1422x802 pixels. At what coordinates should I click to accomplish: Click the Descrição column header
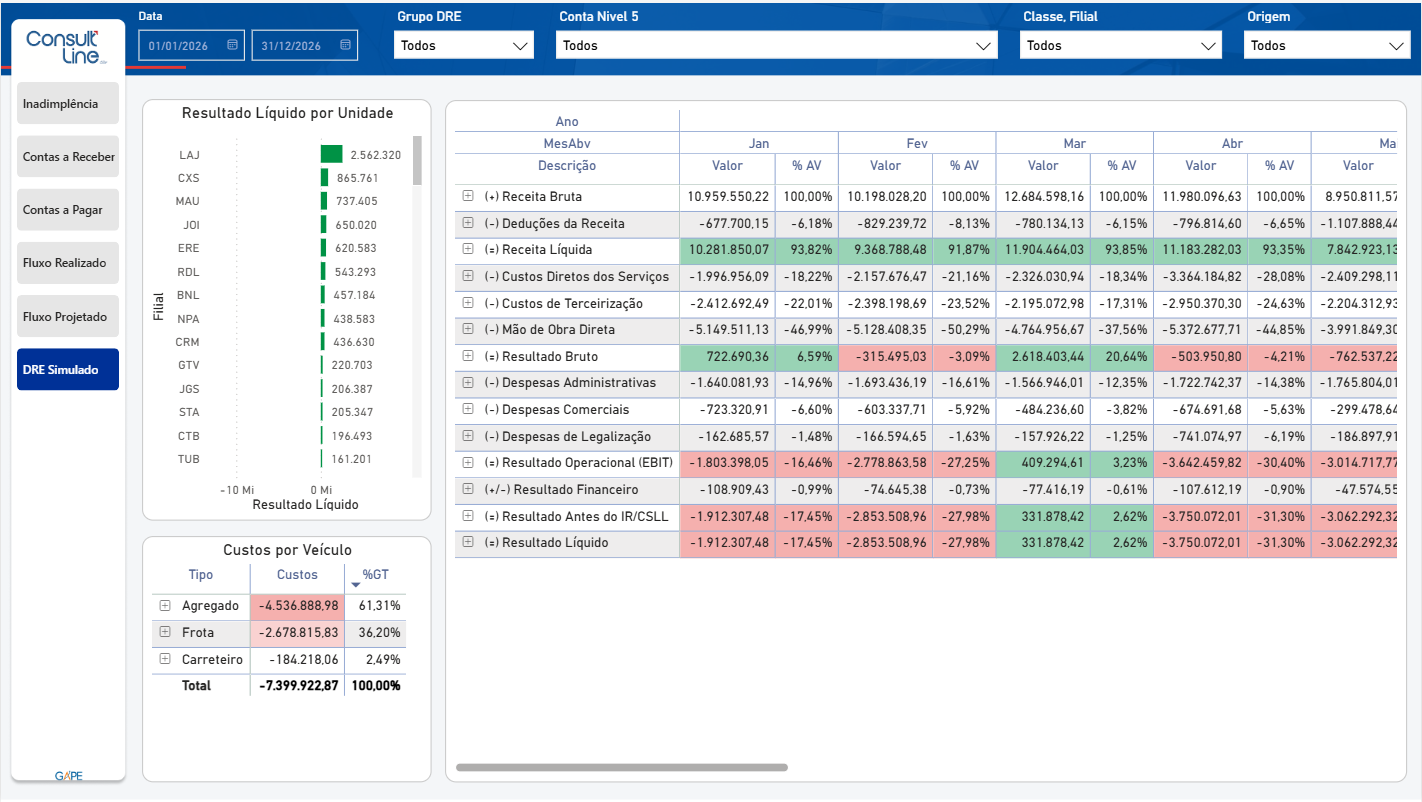click(567, 166)
